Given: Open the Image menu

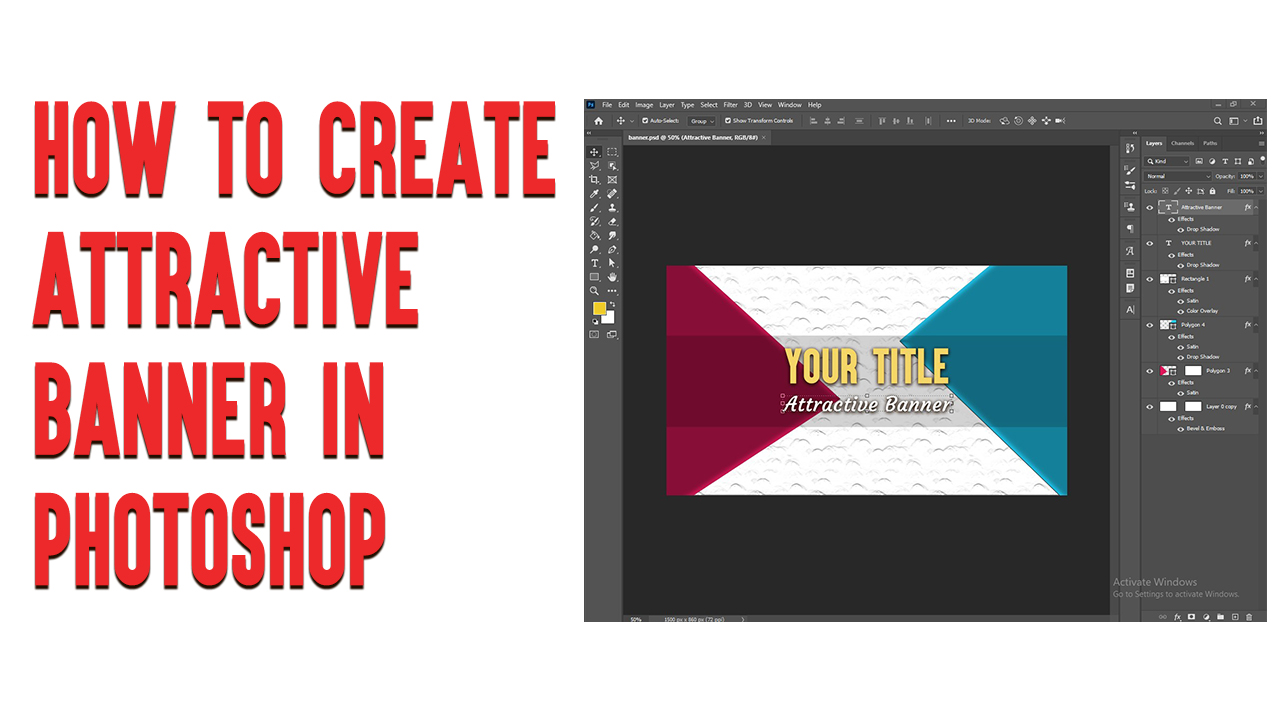Looking at the screenshot, I should (x=644, y=105).
